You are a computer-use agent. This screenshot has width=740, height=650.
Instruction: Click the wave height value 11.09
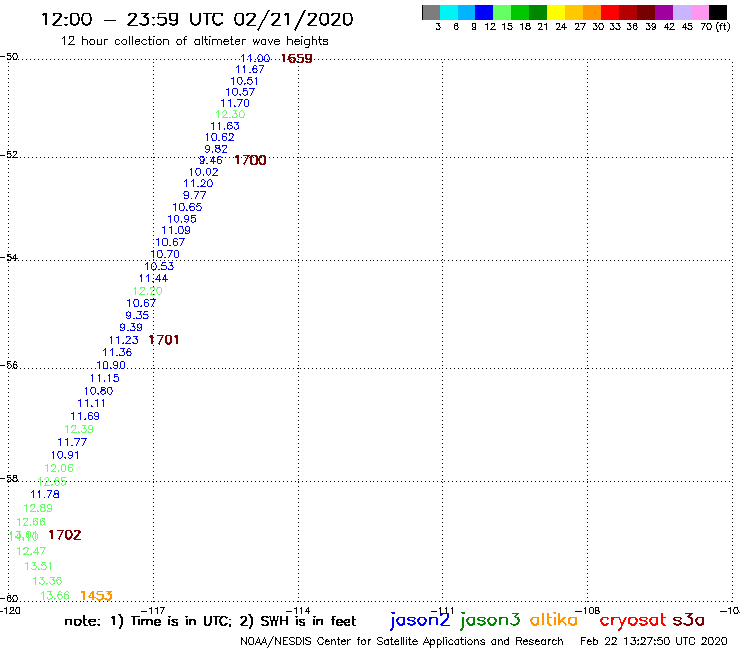(176, 230)
